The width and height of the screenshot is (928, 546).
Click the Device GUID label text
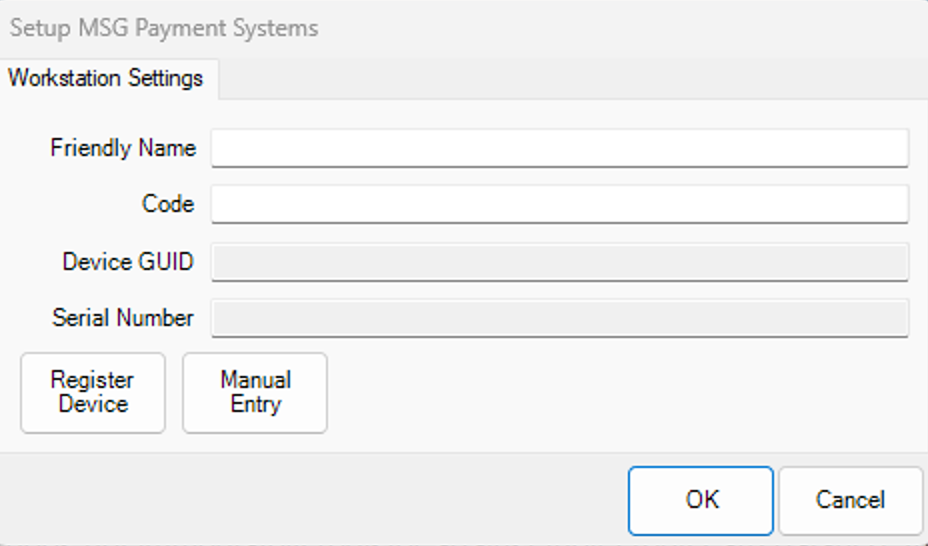point(128,262)
